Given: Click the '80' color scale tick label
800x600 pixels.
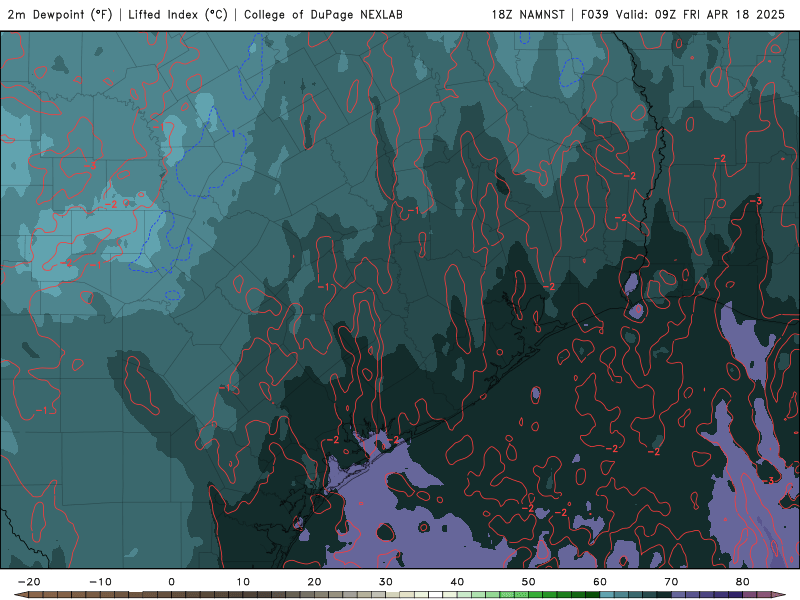Looking at the screenshot, I should click(x=743, y=582).
